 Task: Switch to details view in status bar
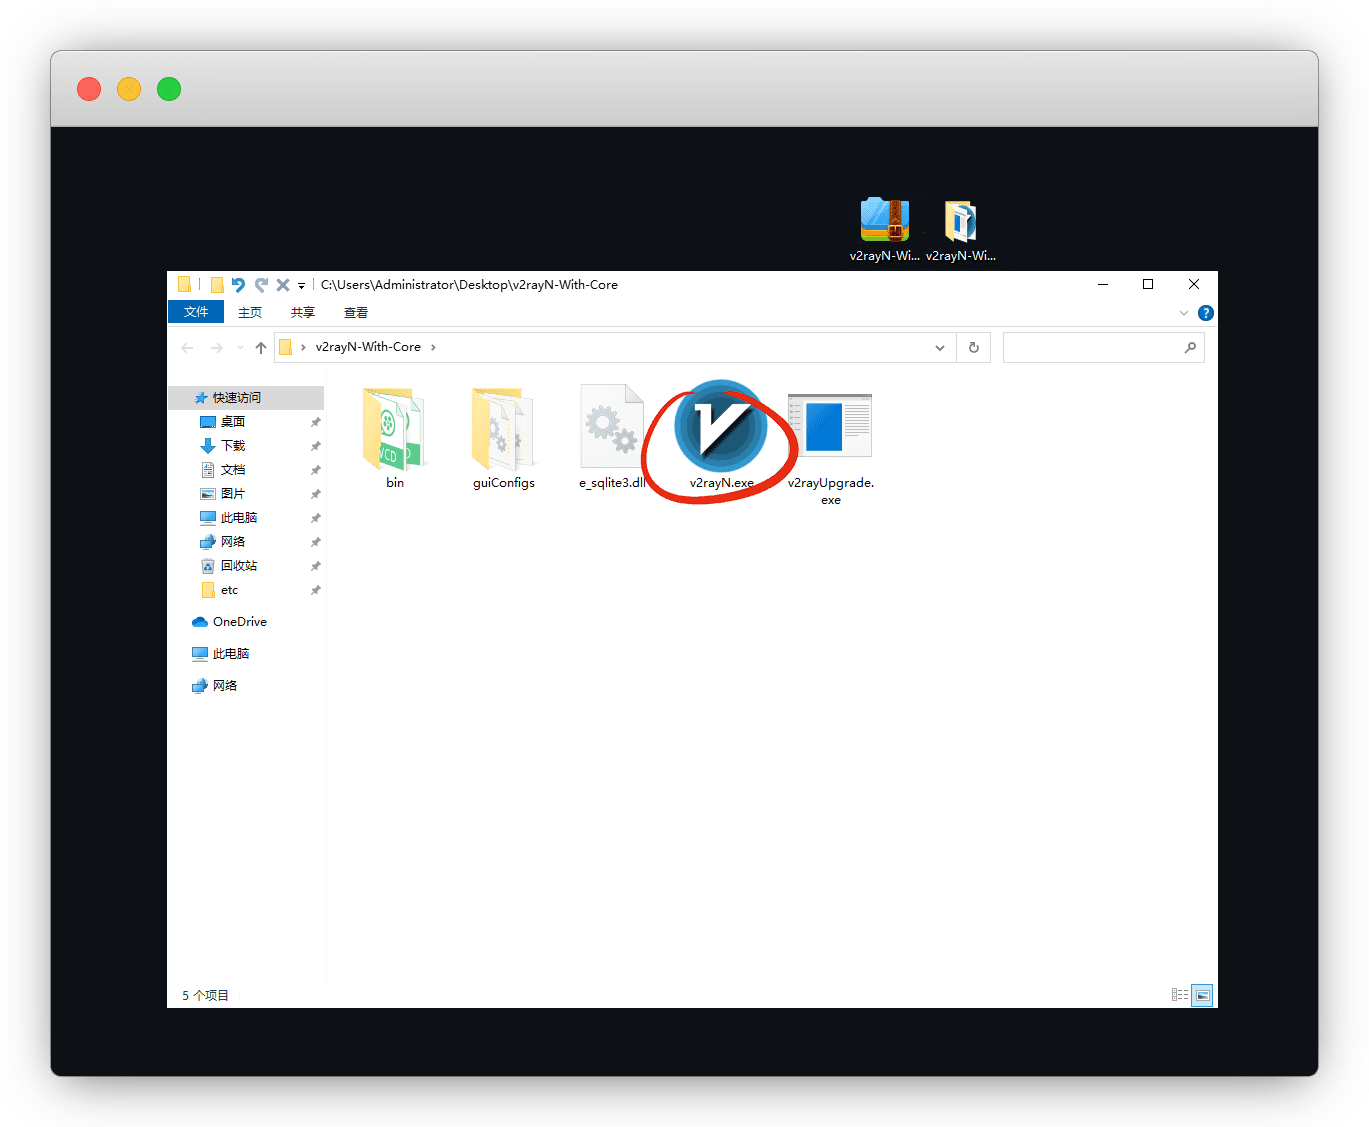click(1180, 995)
